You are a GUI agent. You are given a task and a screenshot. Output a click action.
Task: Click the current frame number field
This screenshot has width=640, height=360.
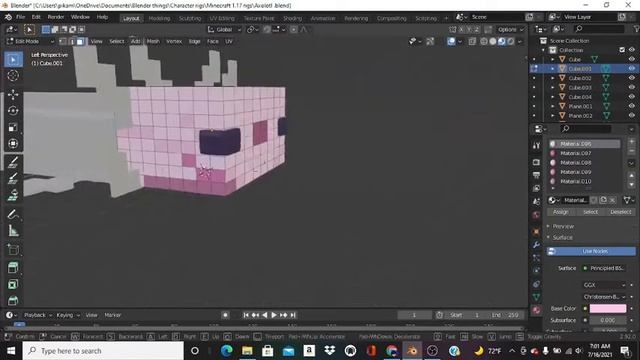coord(414,315)
